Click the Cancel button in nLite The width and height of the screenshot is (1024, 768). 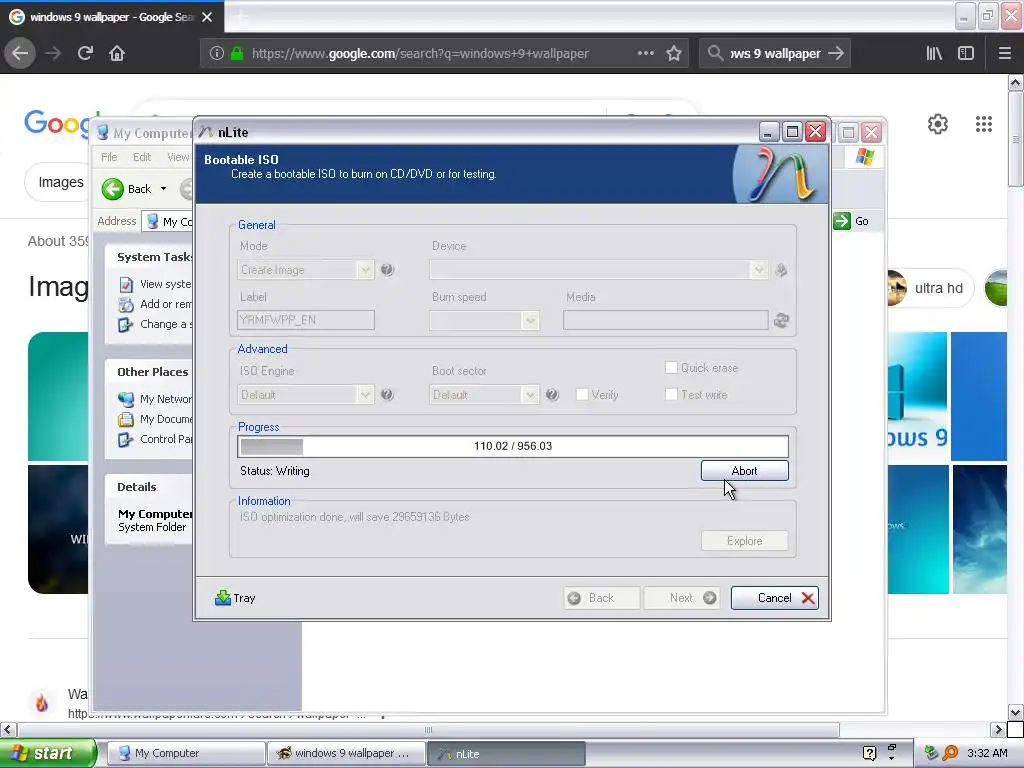point(775,598)
